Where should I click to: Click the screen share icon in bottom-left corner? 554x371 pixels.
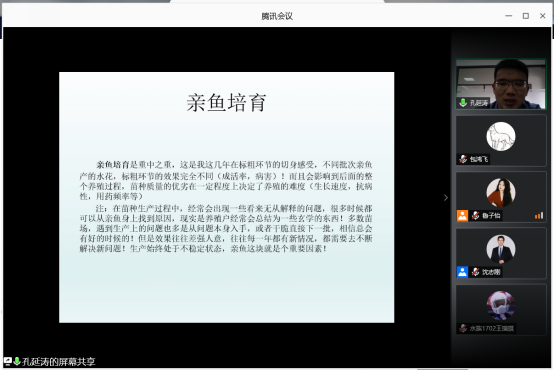[7, 361]
